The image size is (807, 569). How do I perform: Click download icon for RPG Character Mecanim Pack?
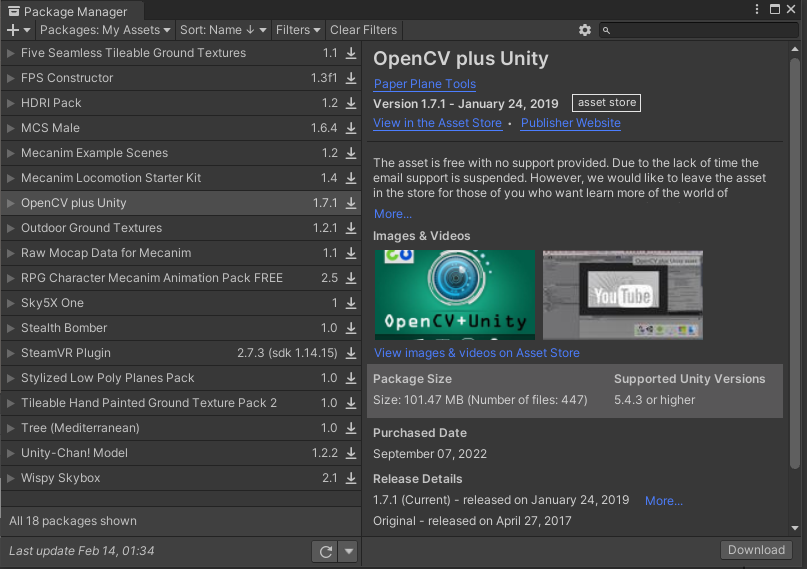(x=351, y=278)
